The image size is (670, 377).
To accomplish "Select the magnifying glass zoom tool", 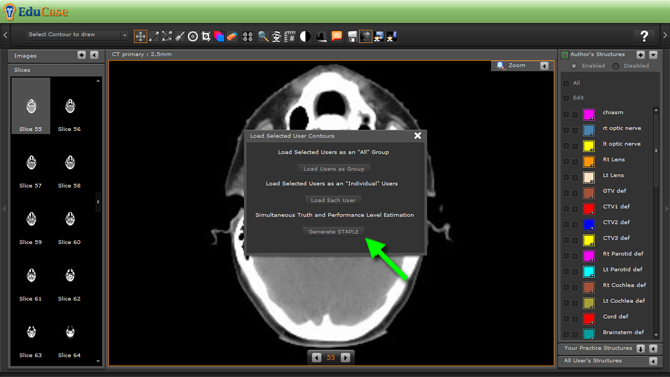I will click(263, 36).
